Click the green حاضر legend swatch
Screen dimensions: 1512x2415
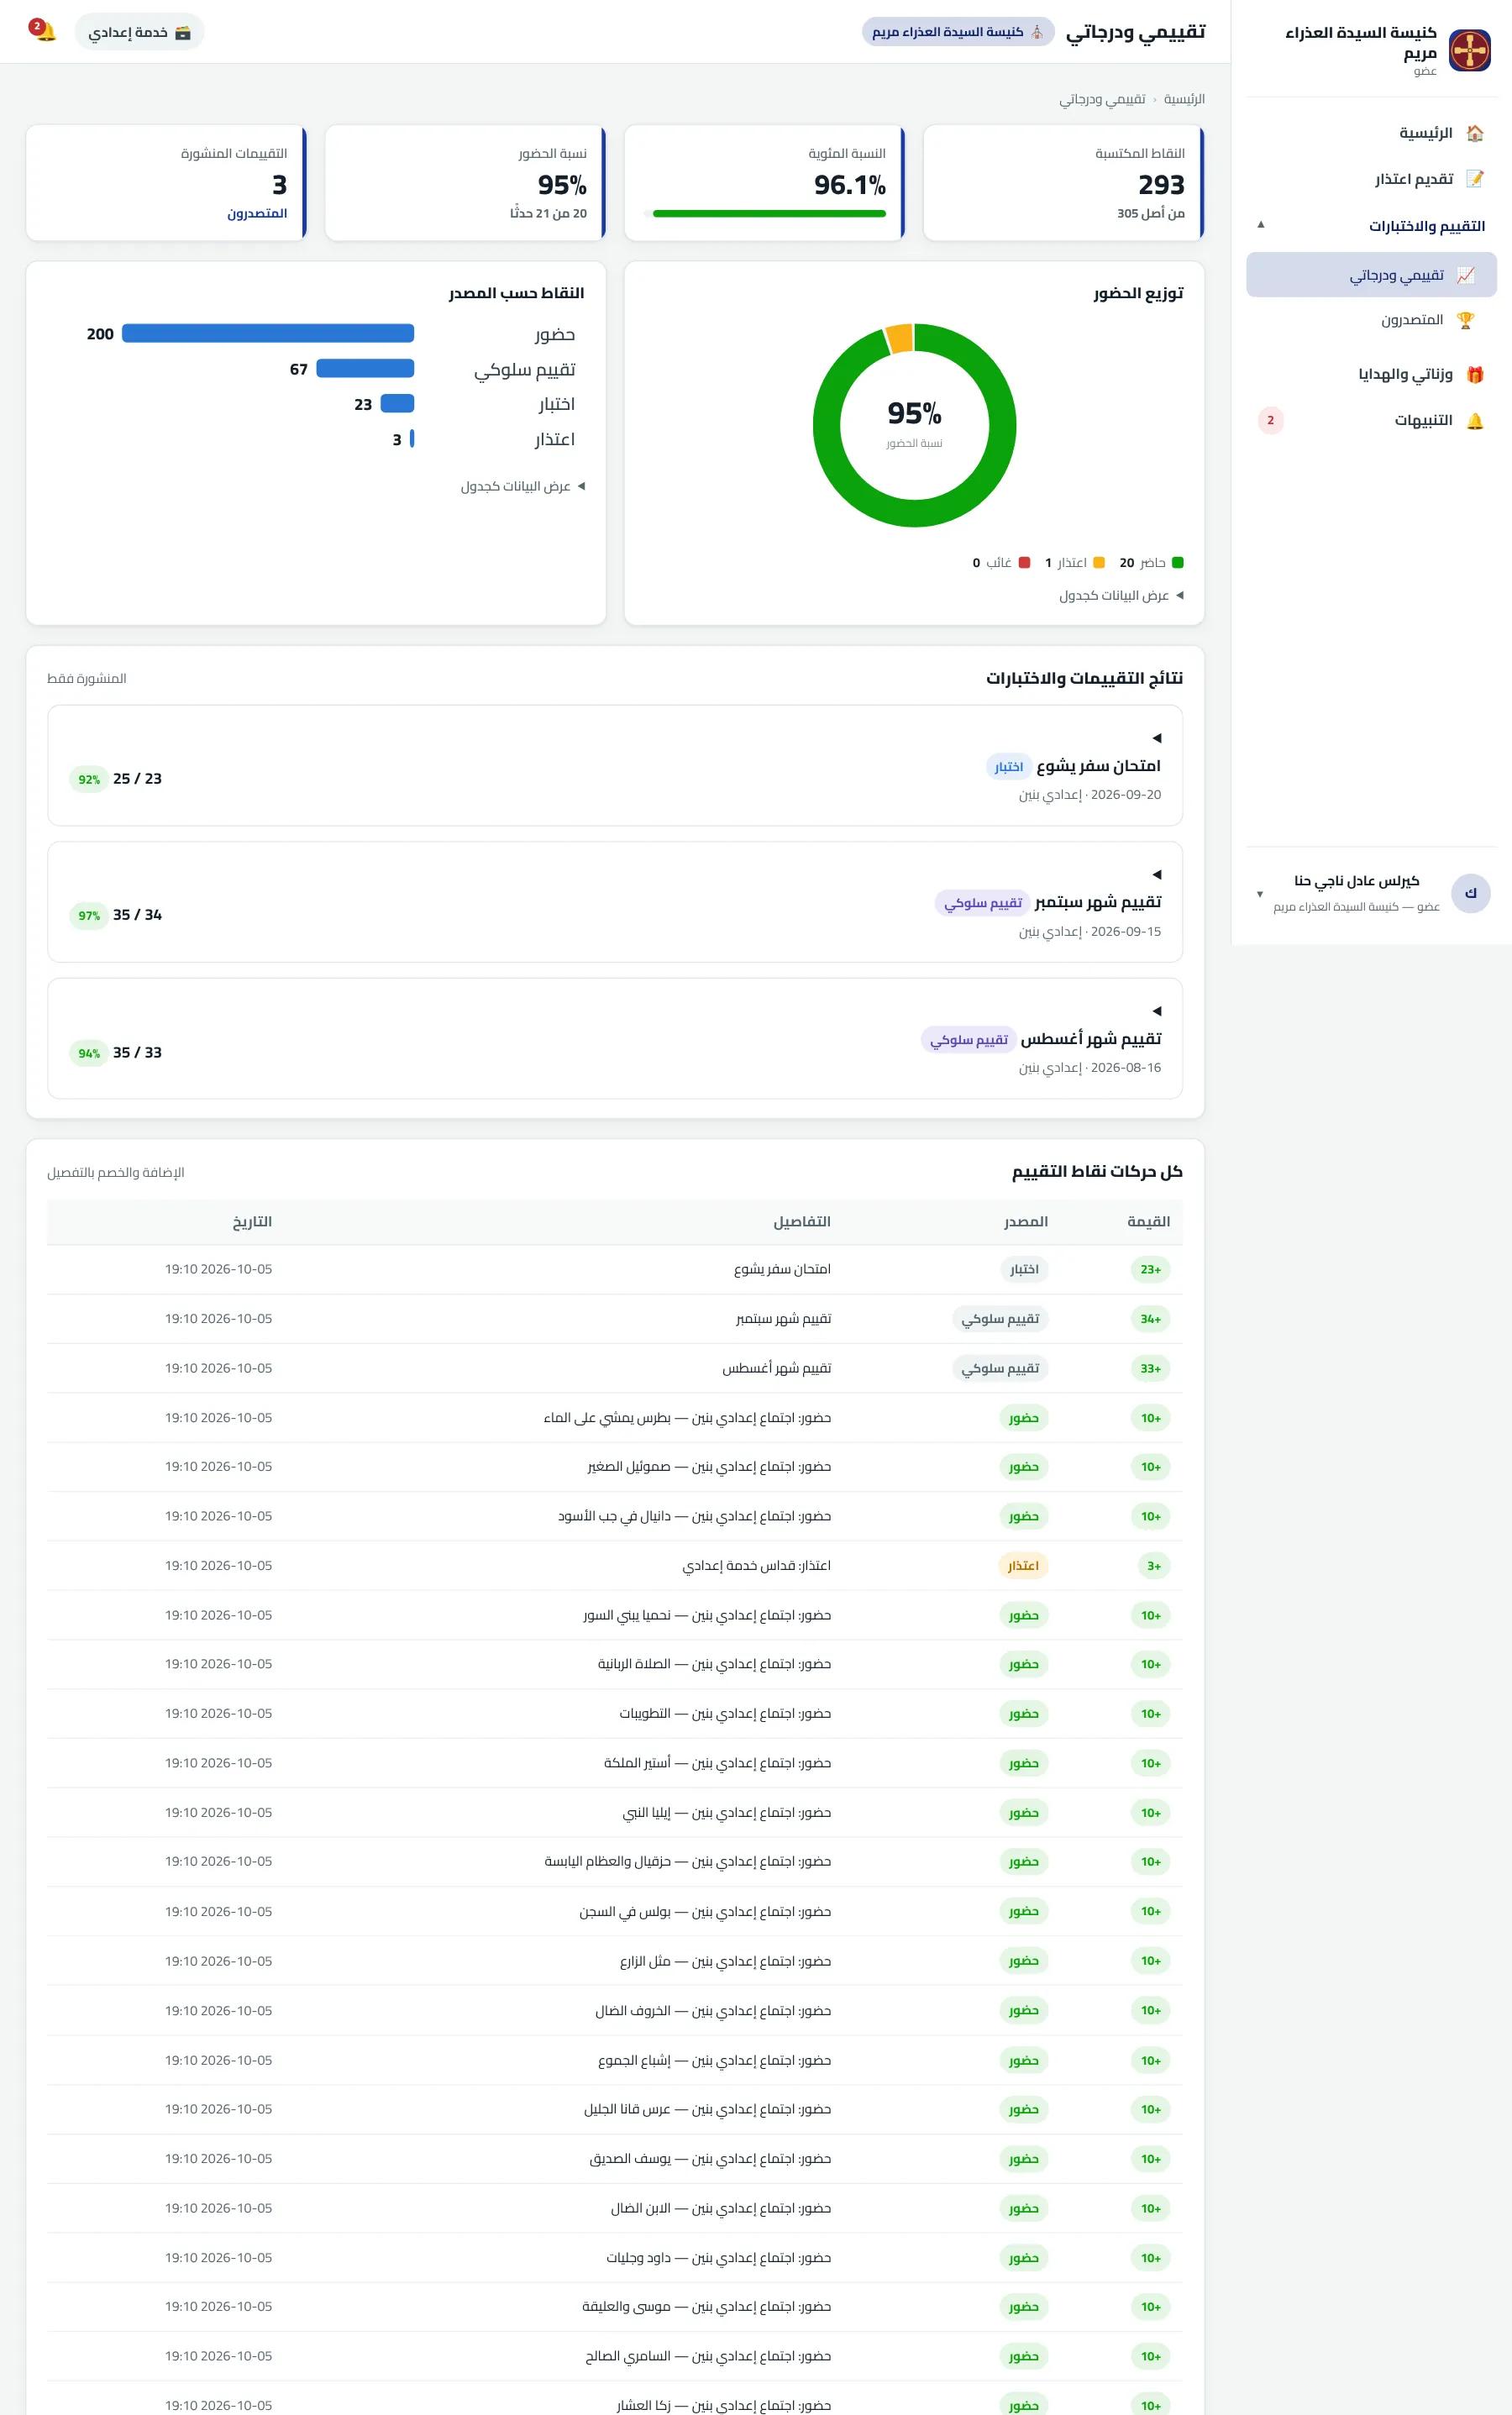[x=1177, y=563]
